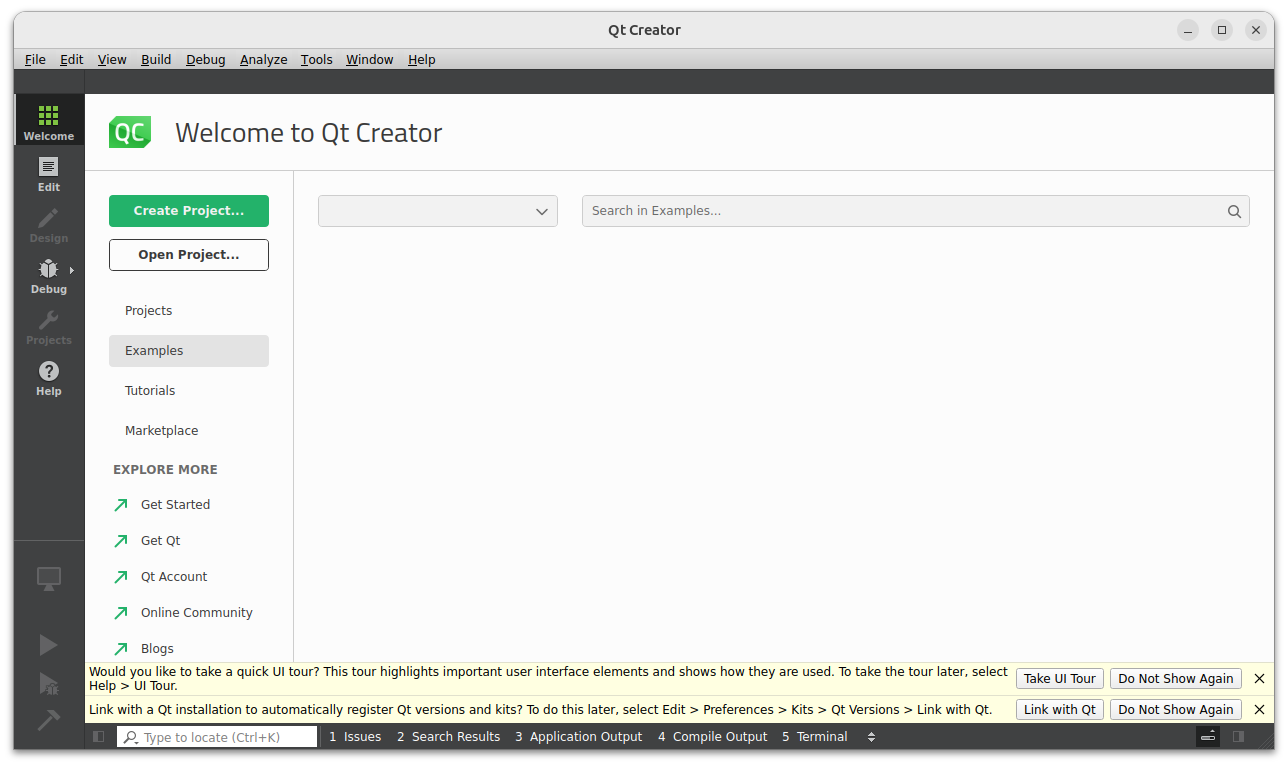Image resolution: width=1288 pixels, height=766 pixels.
Task: Select Examples in welcome sidebar
Action: pyautogui.click(x=189, y=351)
